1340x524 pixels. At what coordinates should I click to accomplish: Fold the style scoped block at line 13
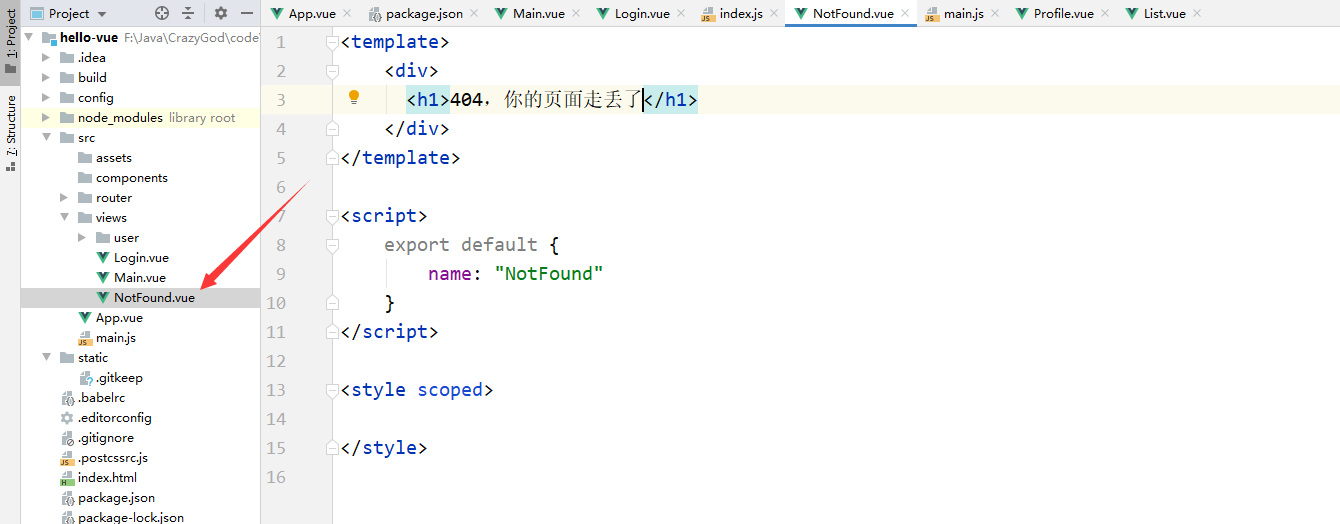pos(332,390)
